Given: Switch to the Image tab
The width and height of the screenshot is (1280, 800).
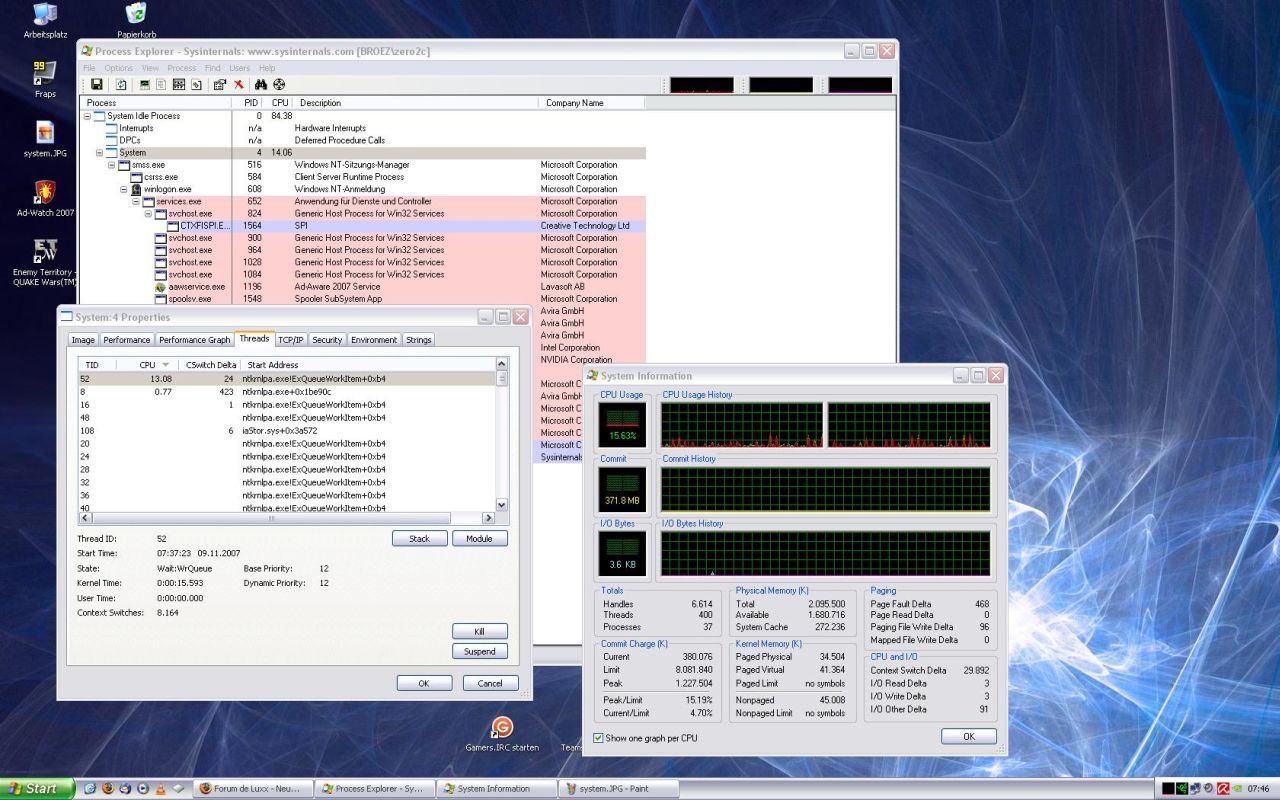Looking at the screenshot, I should click(83, 340).
